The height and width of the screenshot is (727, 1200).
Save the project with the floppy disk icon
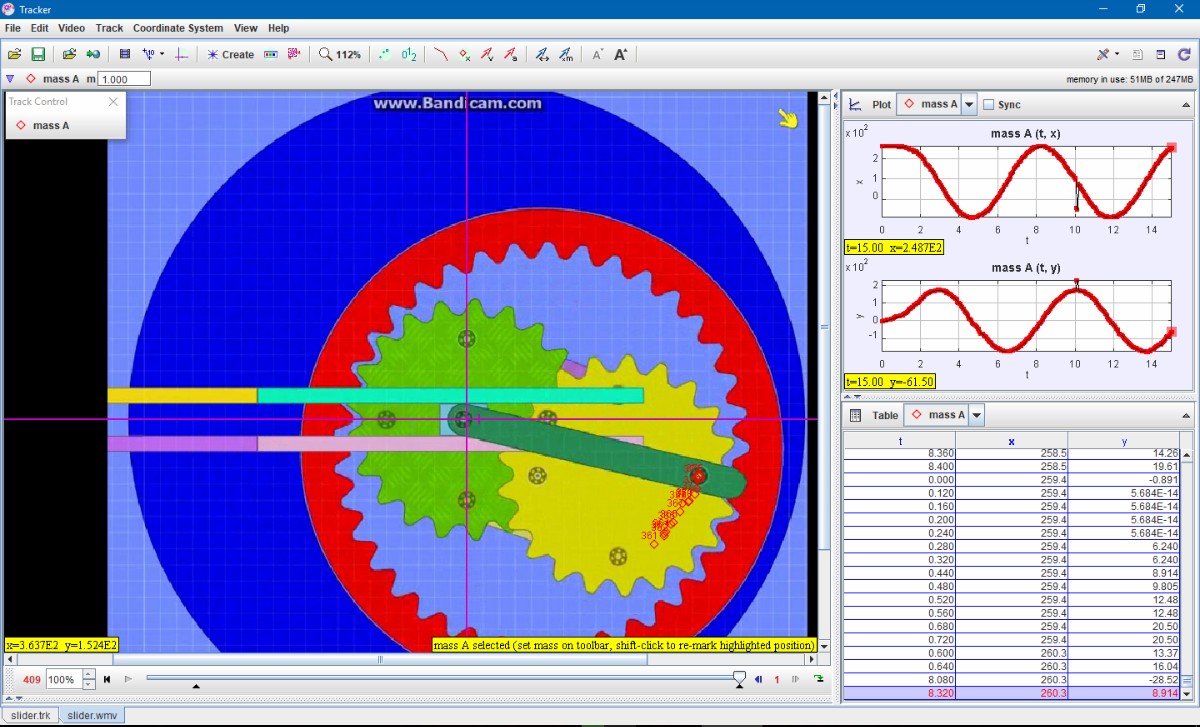[38, 54]
